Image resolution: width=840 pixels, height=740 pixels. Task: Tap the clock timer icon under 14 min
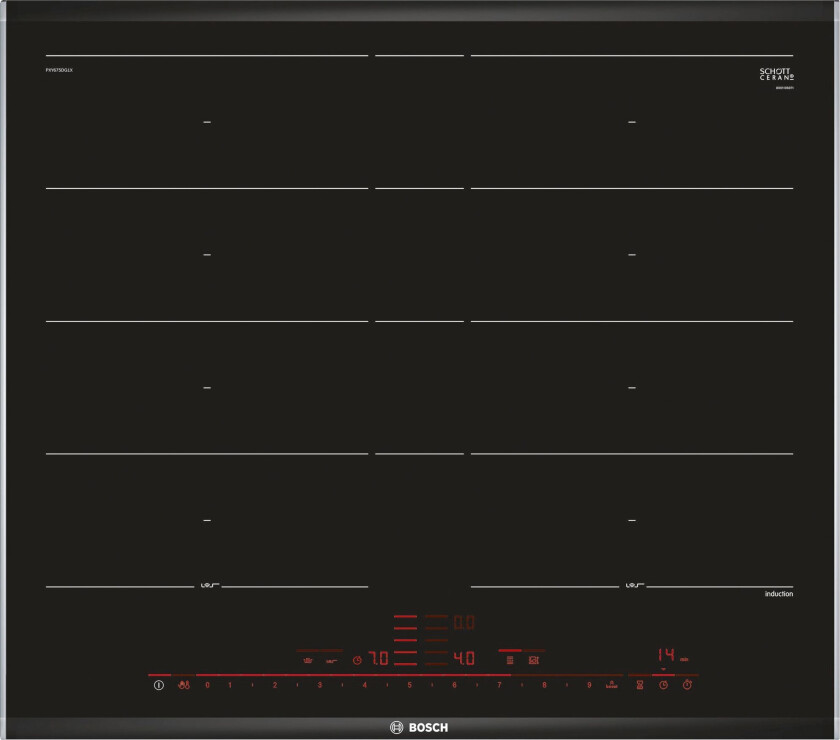(663, 685)
